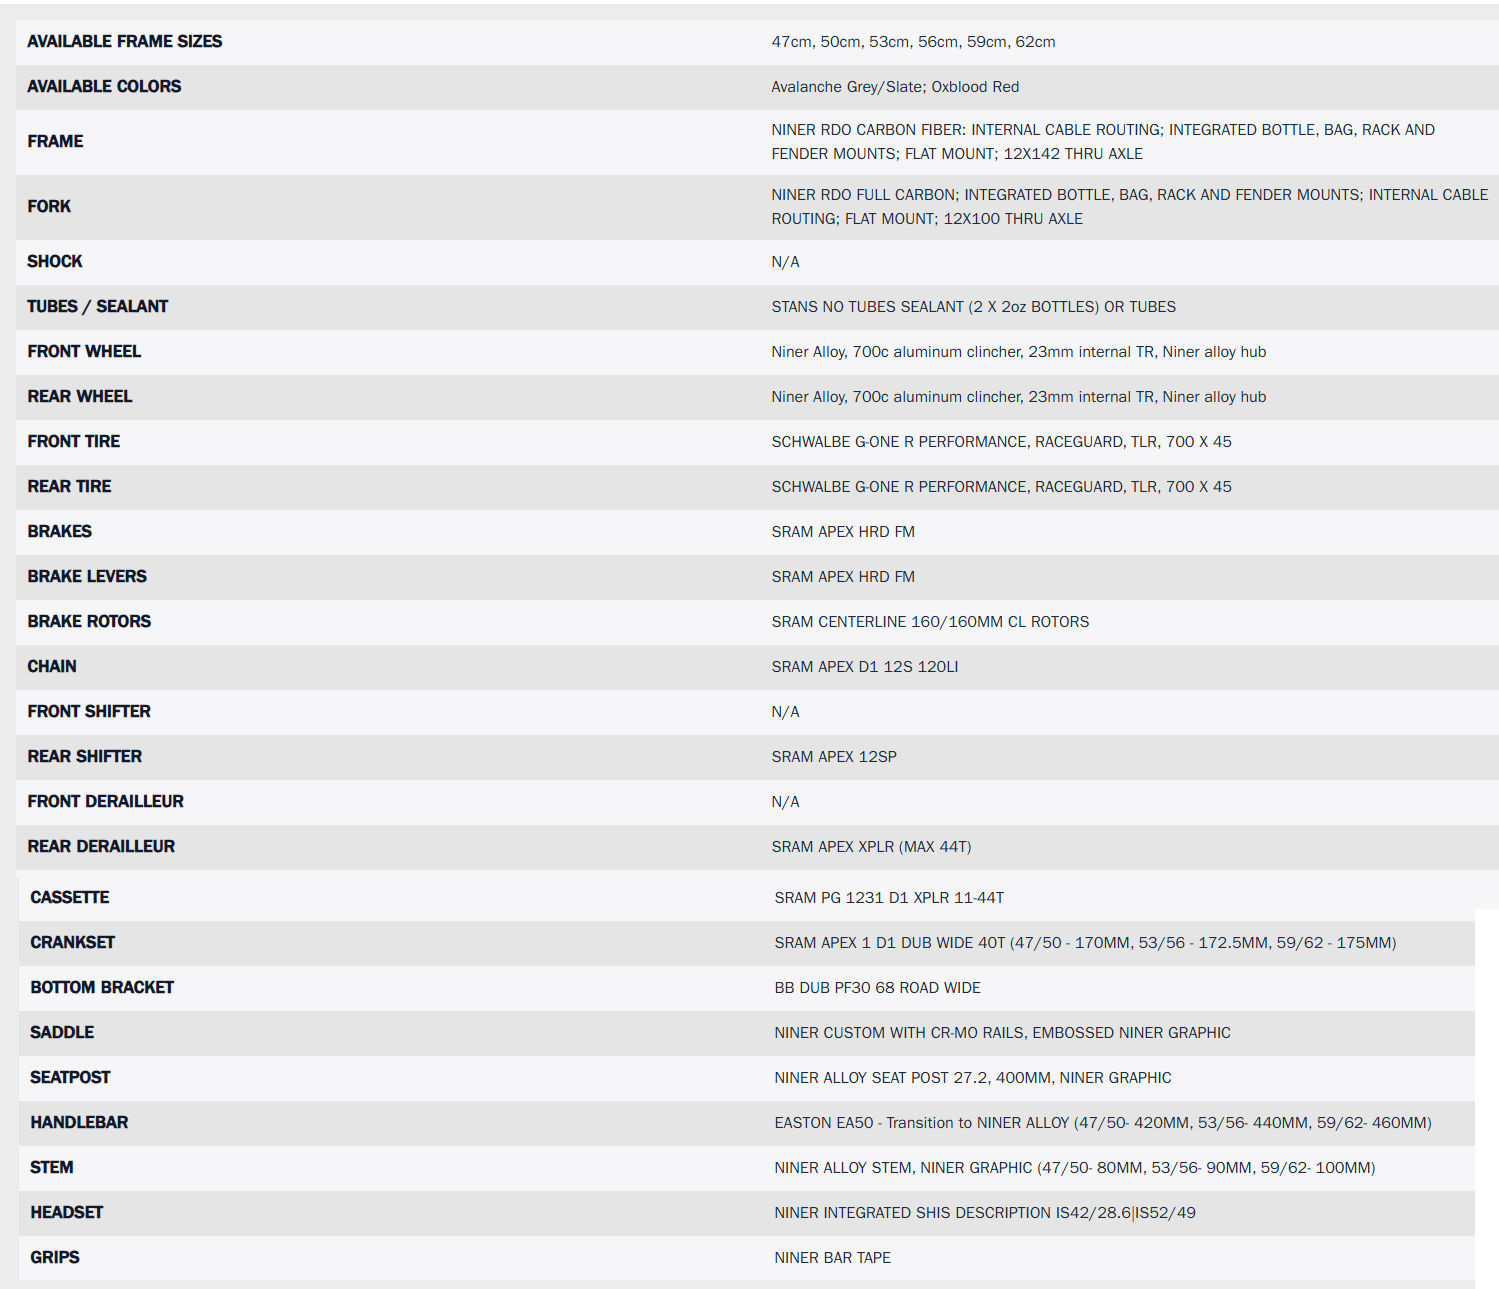Select the Stans No Tubes sealant value
Screen dimensions: 1499x1289
(x=973, y=307)
